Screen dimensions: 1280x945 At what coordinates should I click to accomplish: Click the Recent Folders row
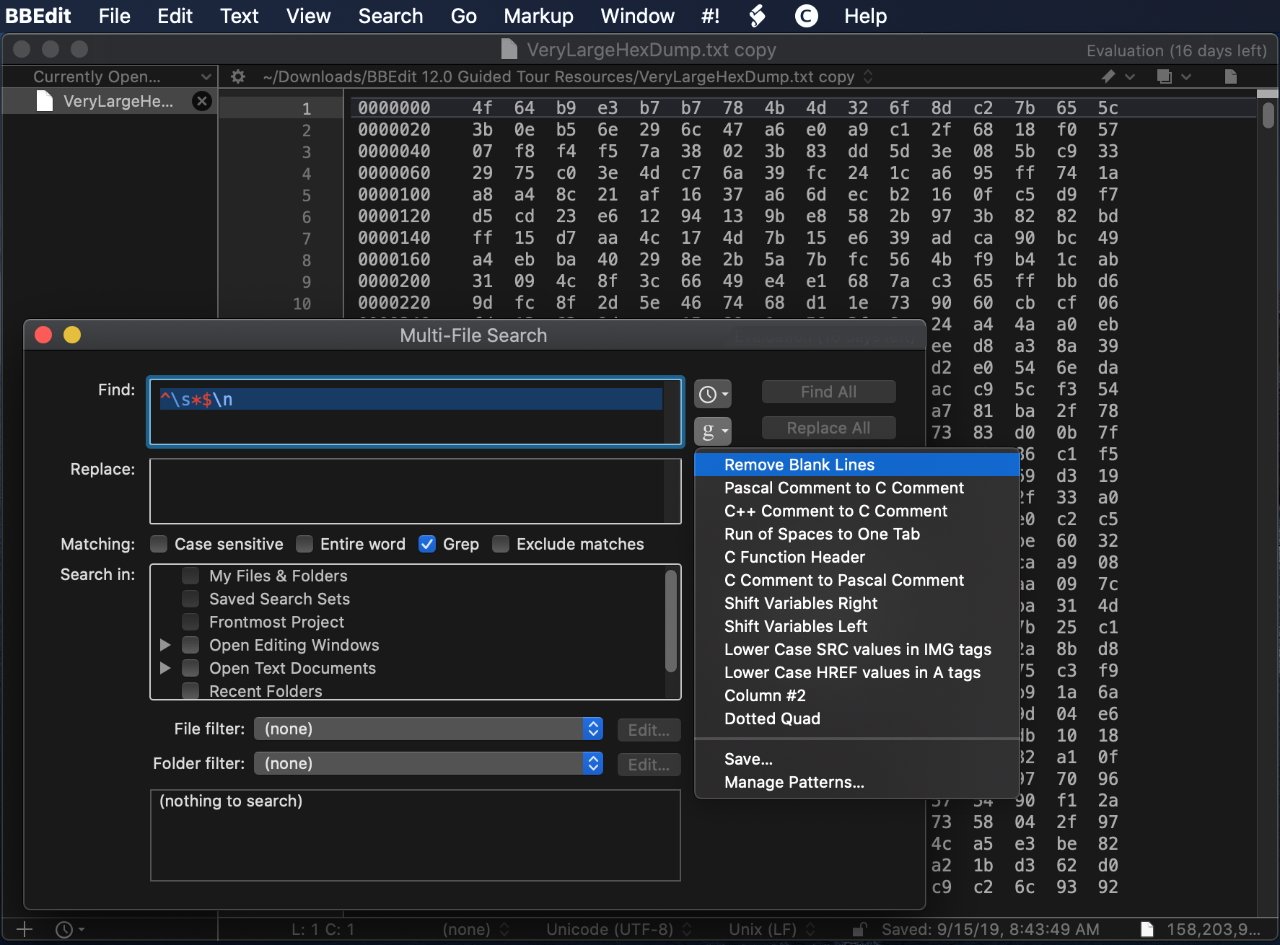click(x=265, y=691)
